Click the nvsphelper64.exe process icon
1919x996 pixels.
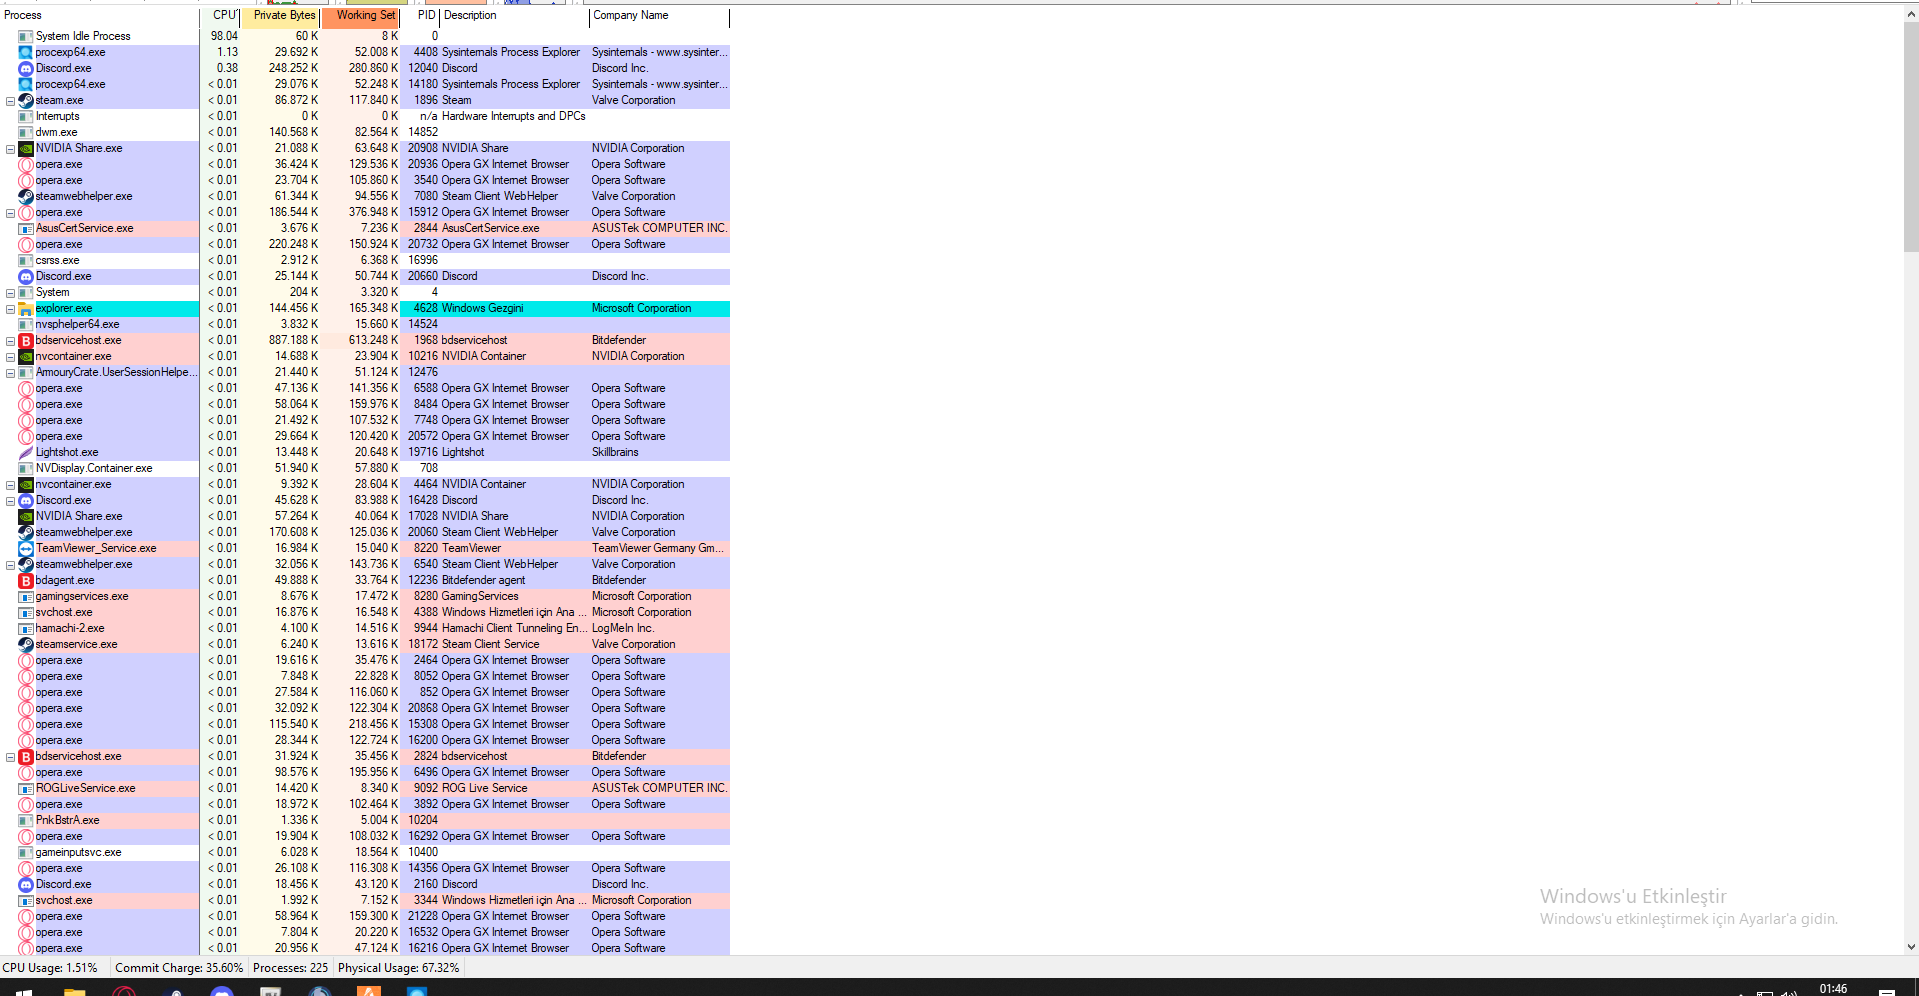(26, 324)
